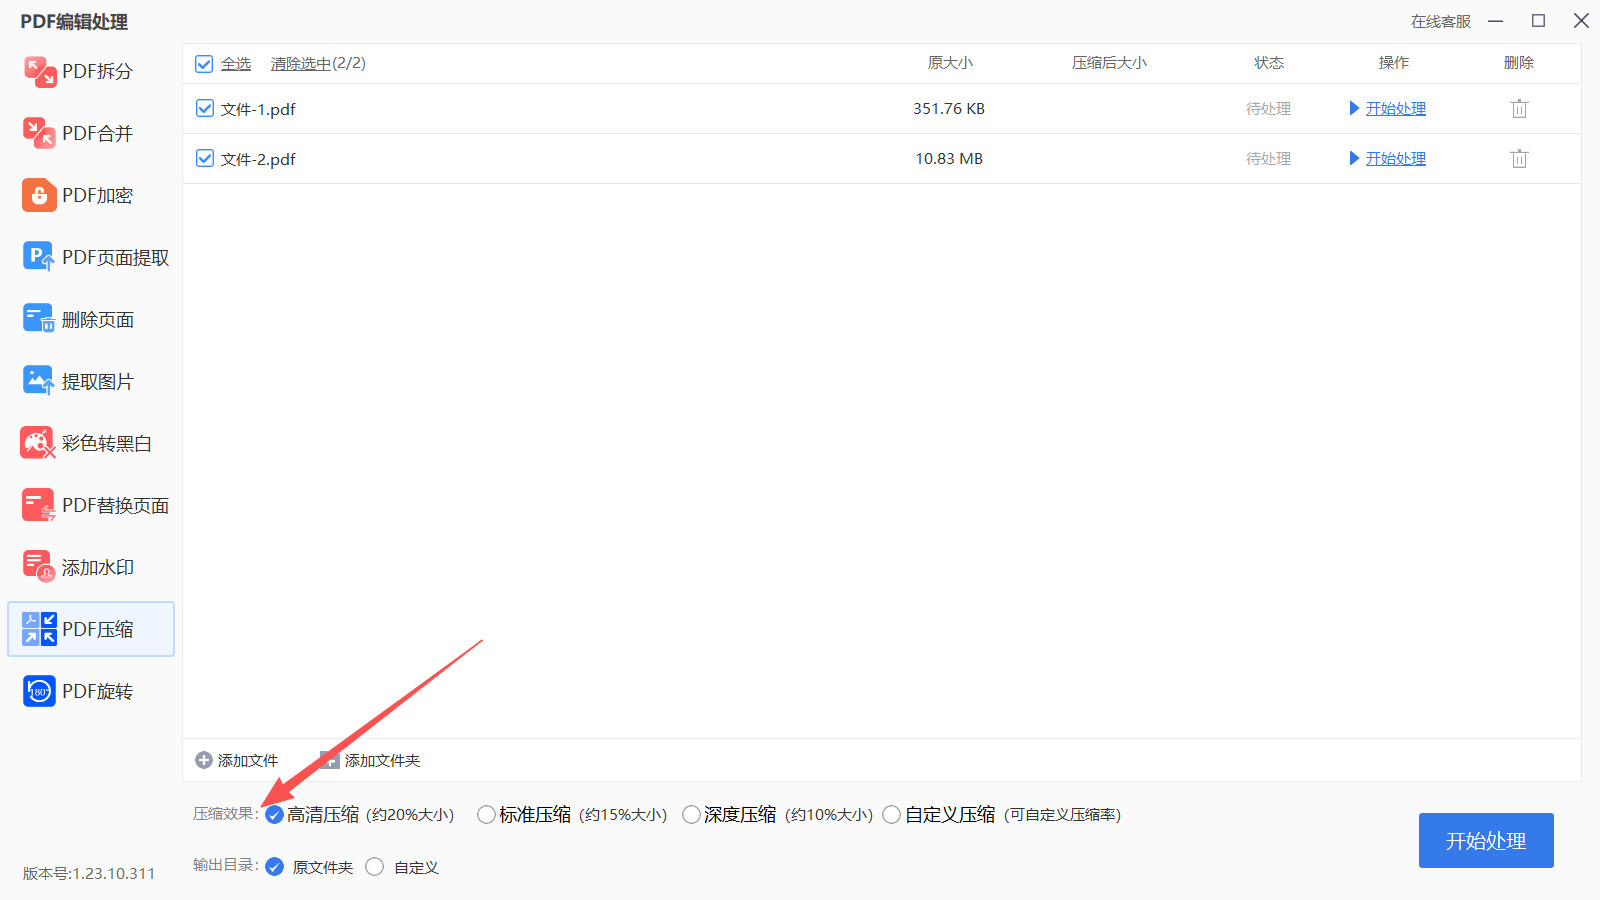
Task: Click the blue 开始处理 button
Action: click(1486, 841)
